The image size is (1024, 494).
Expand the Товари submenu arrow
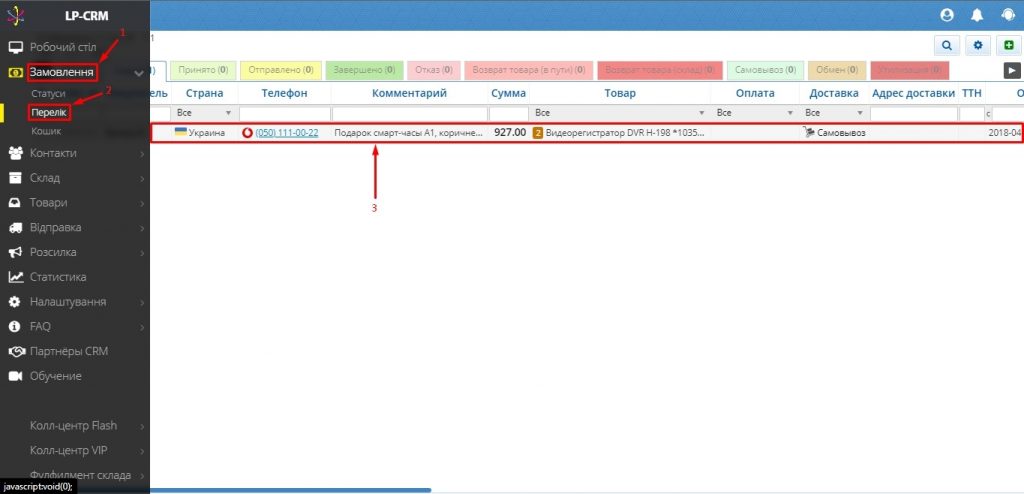[x=142, y=203]
